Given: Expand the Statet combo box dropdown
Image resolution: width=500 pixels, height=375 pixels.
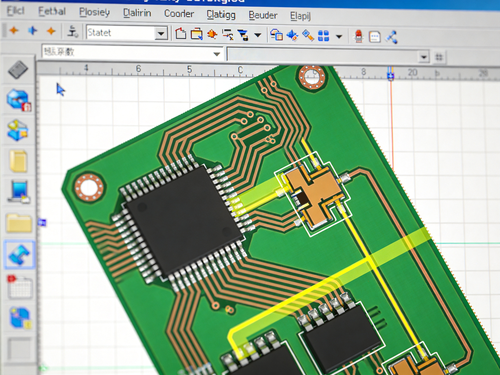Looking at the screenshot, I should 161,33.
